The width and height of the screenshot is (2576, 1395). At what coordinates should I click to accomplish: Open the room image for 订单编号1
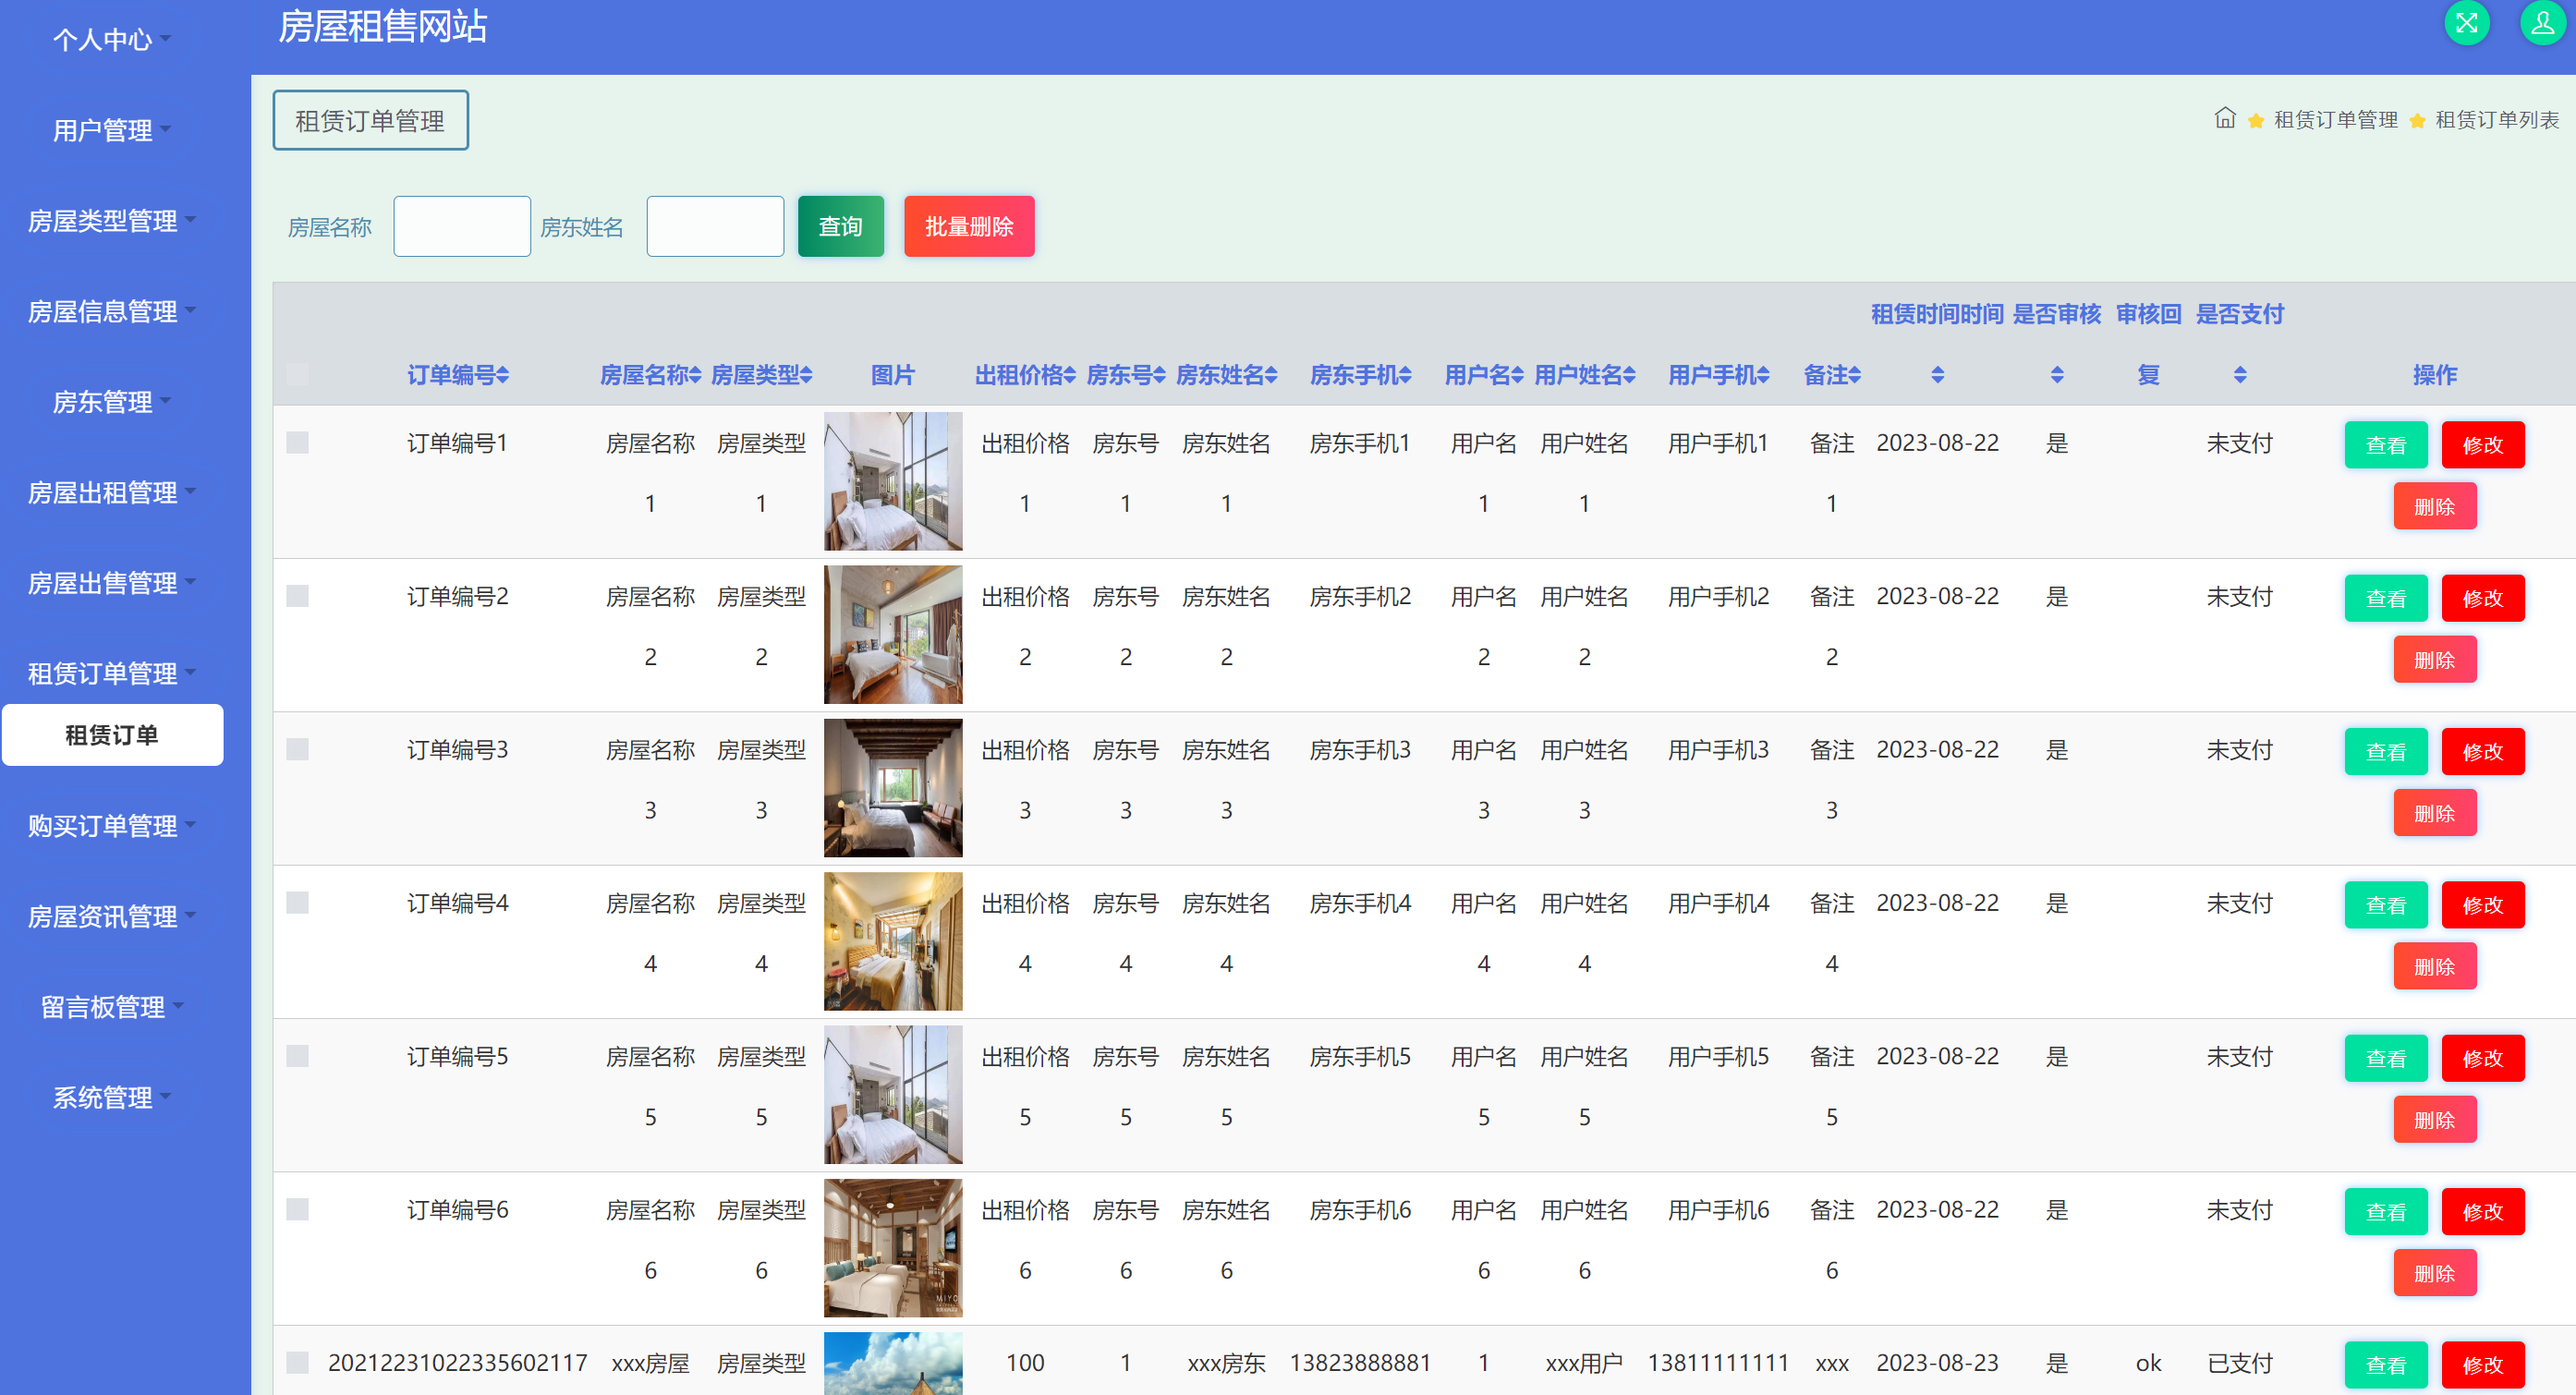point(893,481)
